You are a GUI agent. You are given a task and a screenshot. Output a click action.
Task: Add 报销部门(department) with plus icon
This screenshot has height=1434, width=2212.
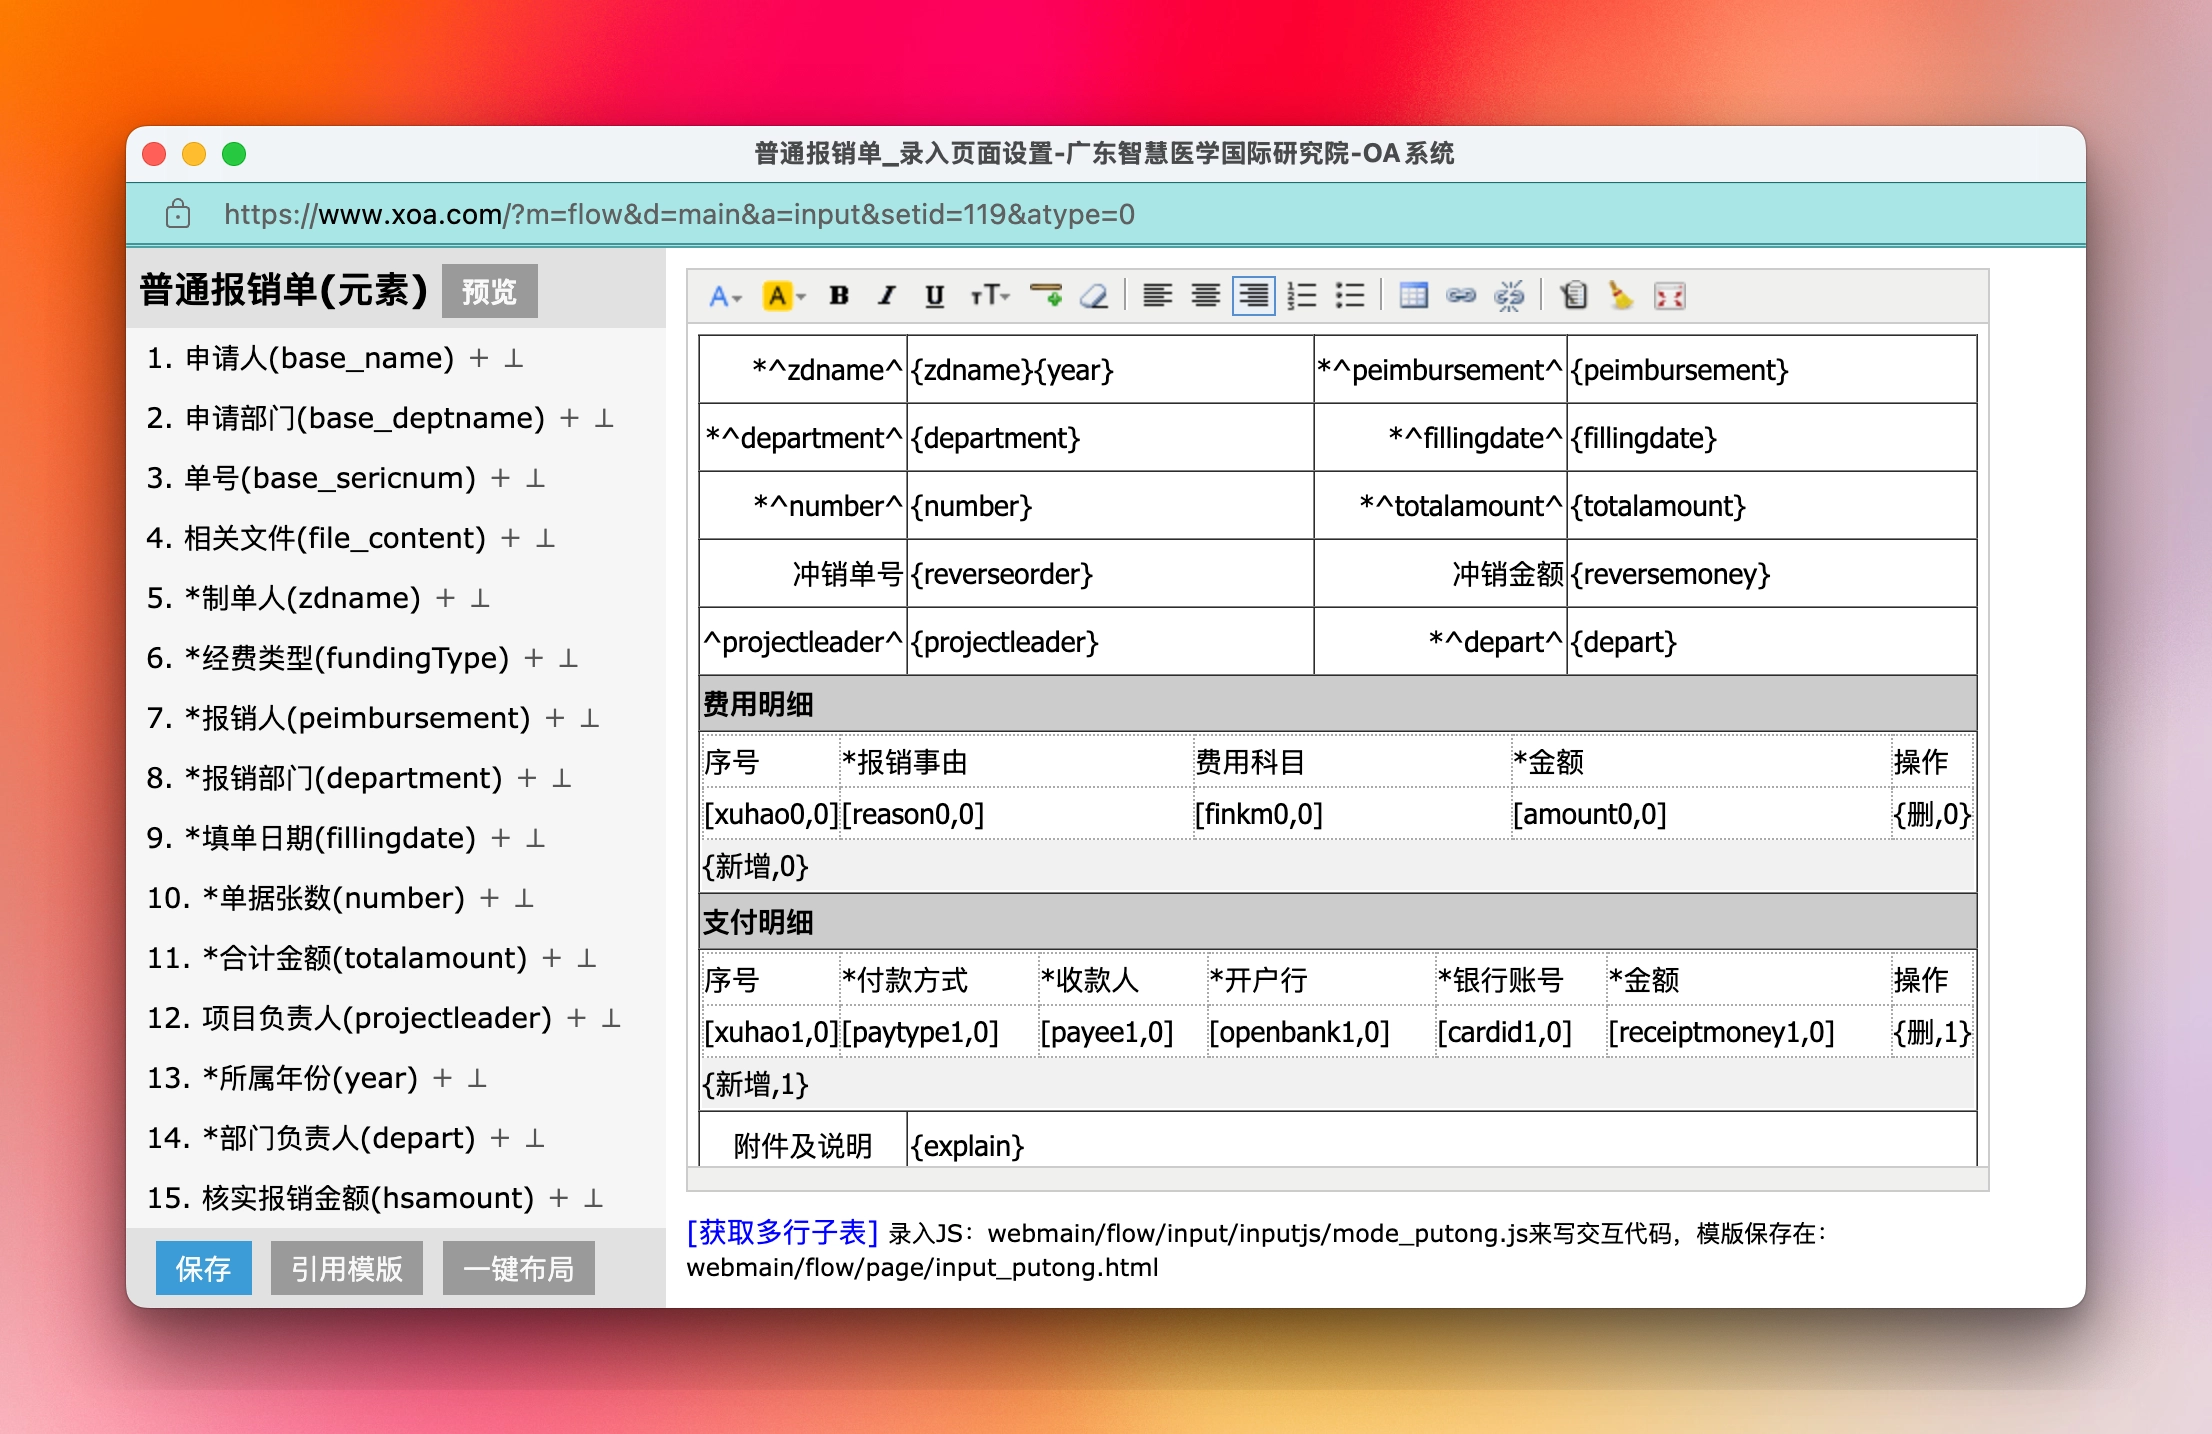click(x=527, y=778)
